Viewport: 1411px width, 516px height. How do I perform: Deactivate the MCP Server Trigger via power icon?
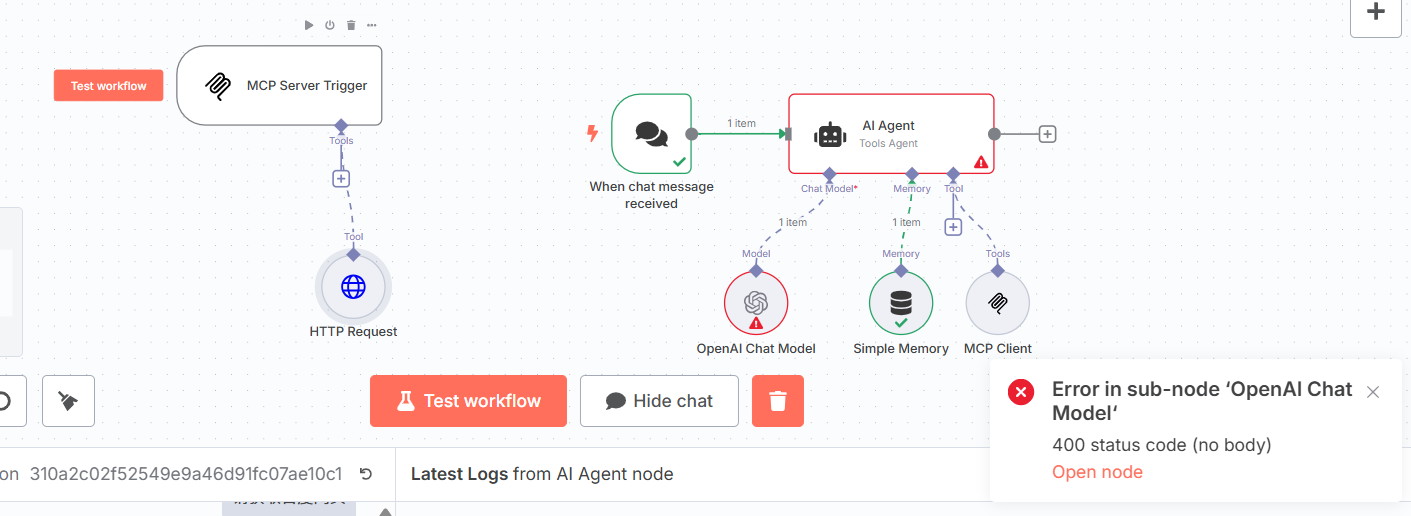coord(330,25)
